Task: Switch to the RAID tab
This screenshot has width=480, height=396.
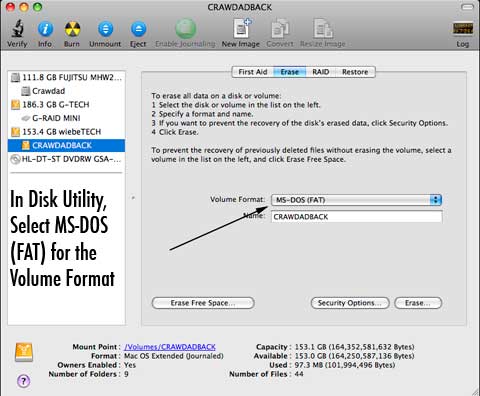Action: pos(321,72)
